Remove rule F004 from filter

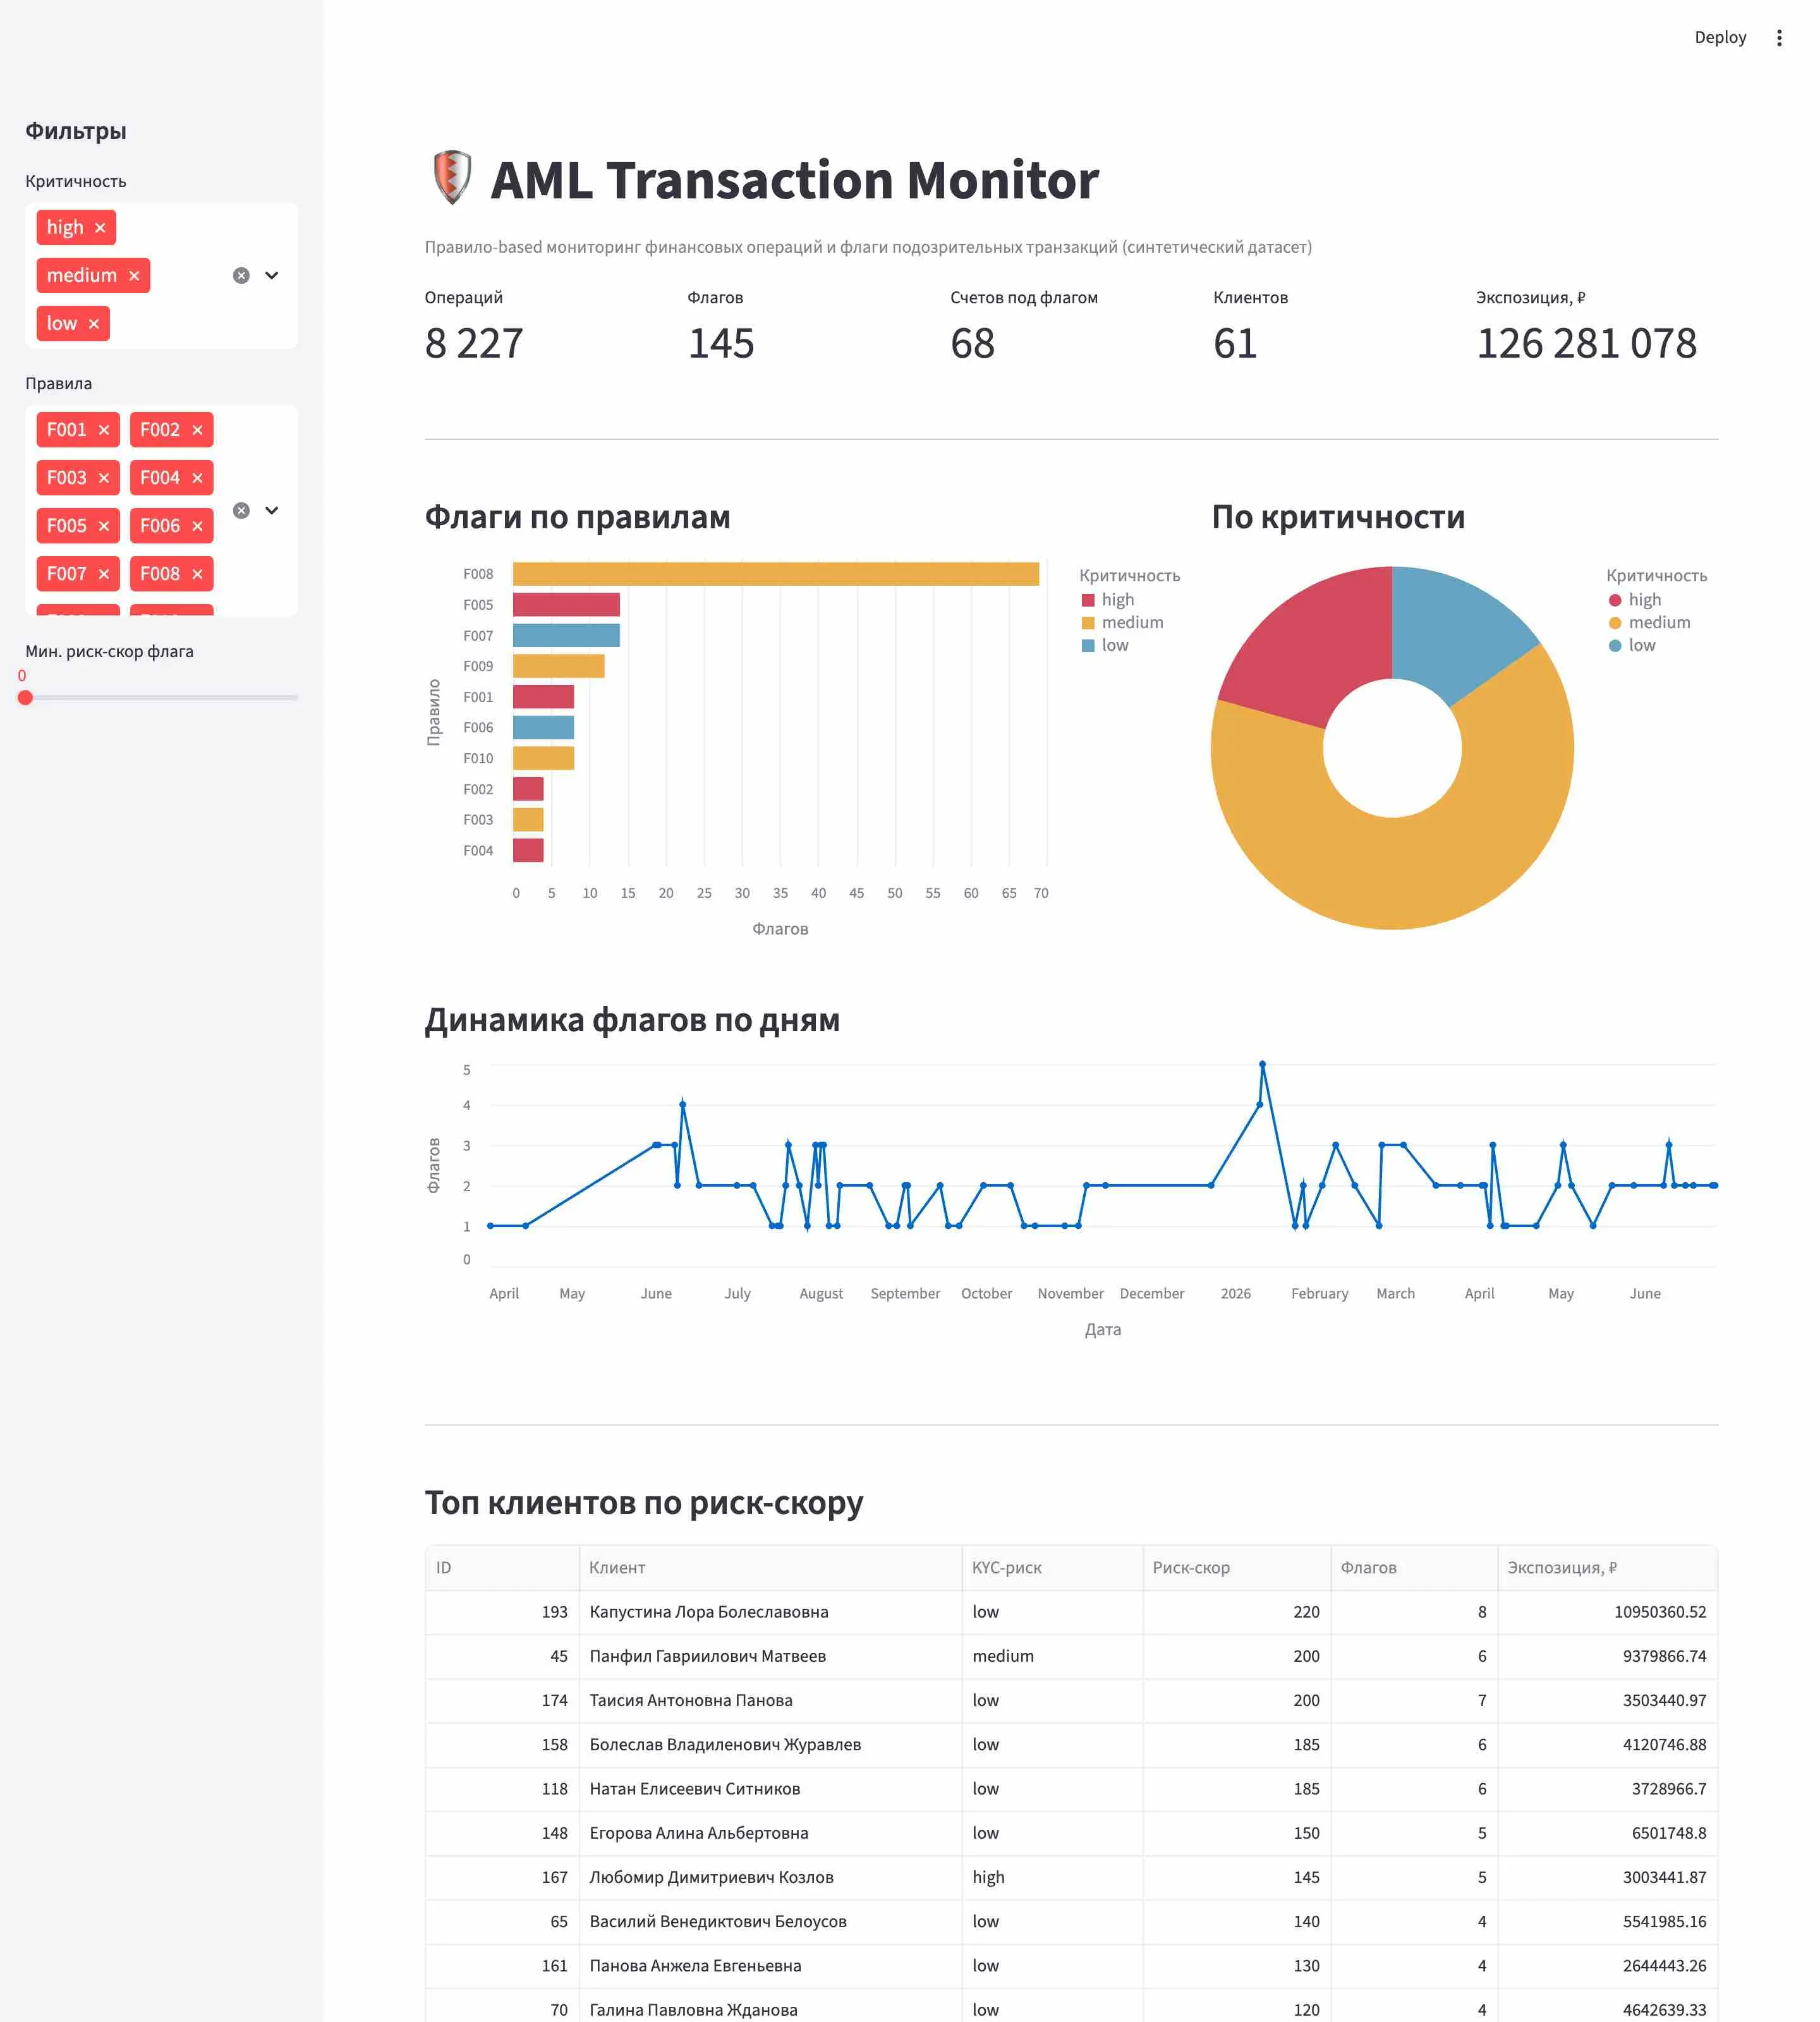[197, 478]
